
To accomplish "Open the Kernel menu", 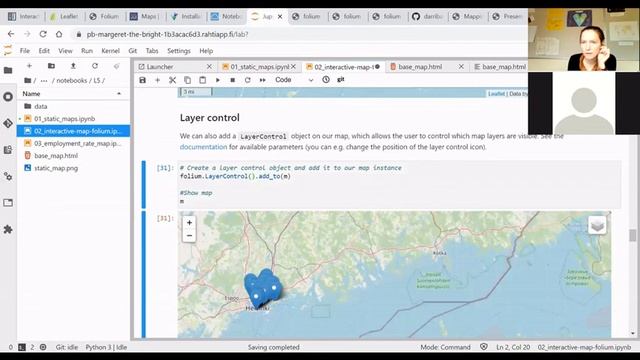I will pos(111,51).
